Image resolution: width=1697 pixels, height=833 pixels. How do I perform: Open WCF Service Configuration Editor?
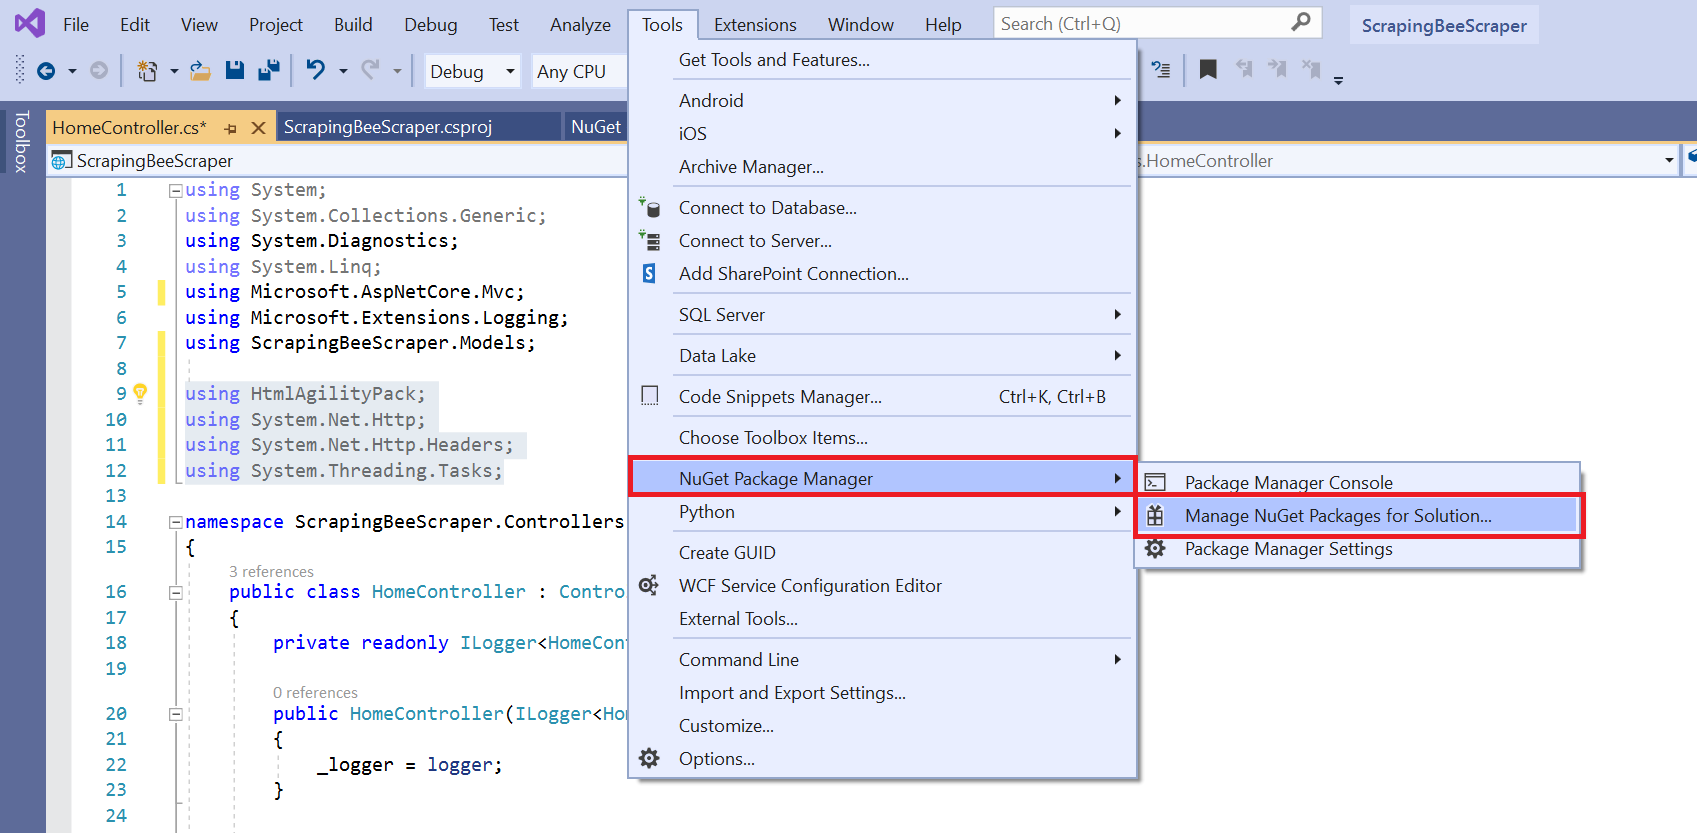(883, 586)
